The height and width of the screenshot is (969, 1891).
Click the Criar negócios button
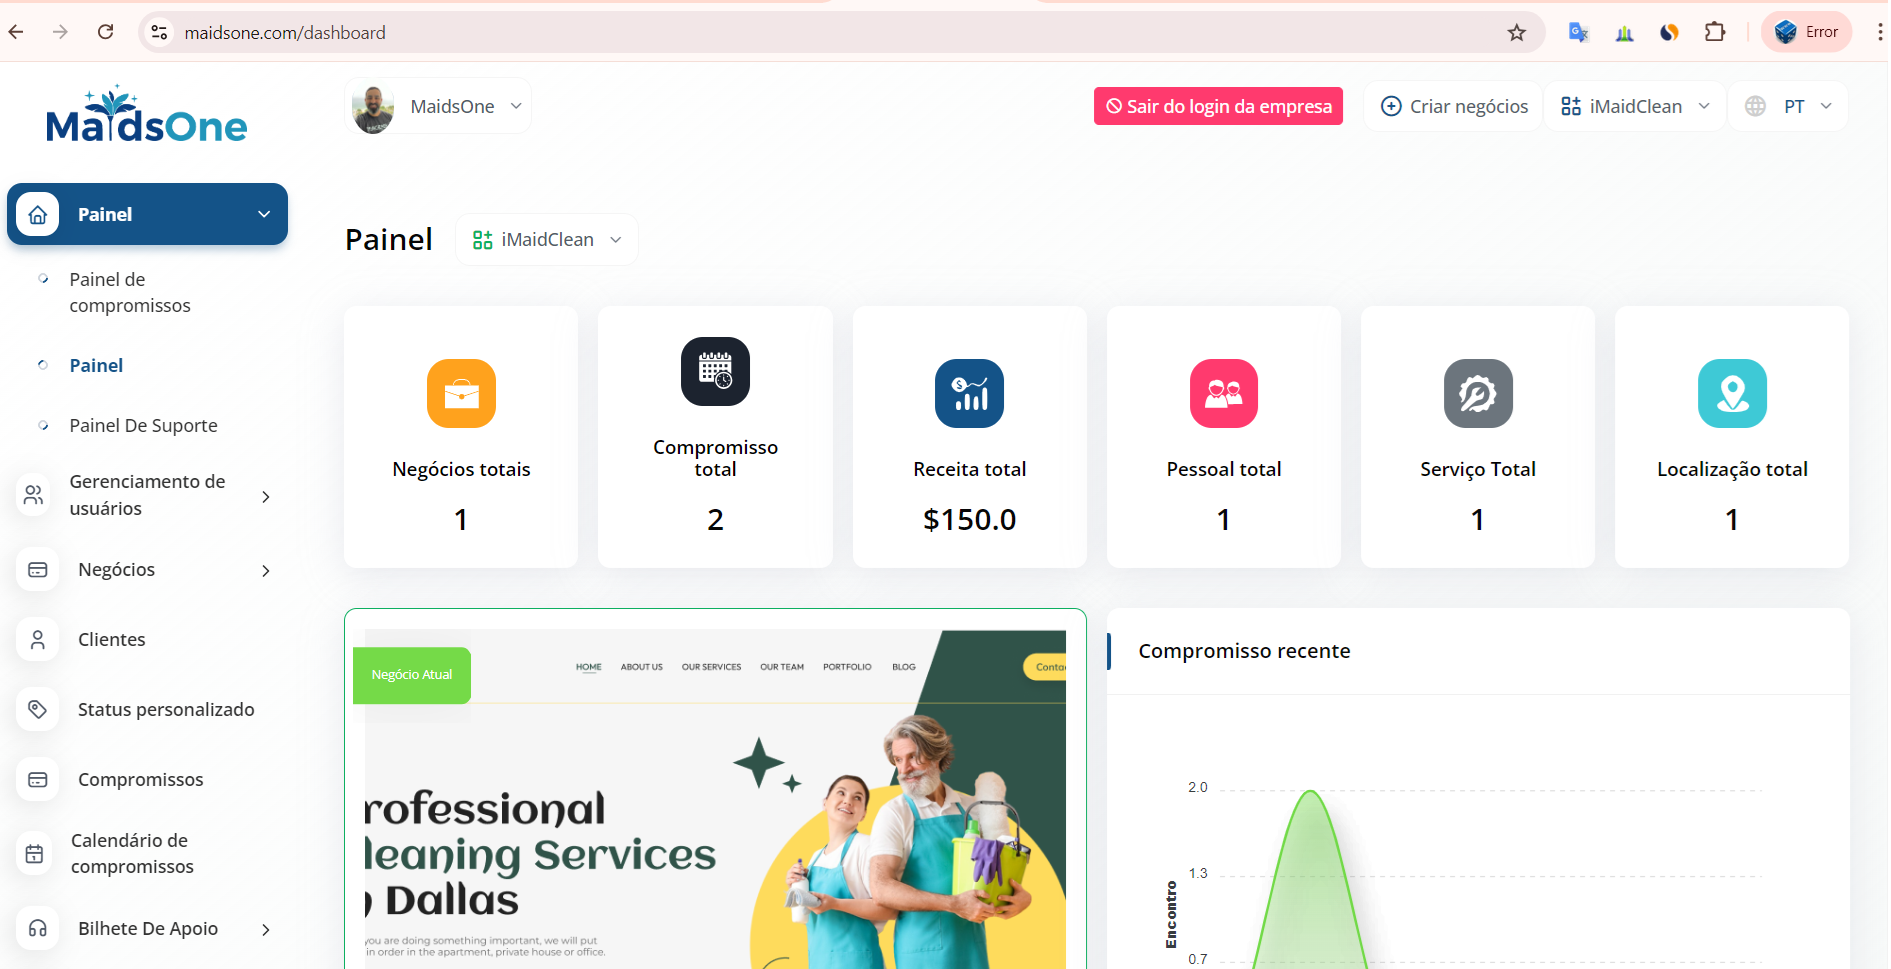[1454, 107]
